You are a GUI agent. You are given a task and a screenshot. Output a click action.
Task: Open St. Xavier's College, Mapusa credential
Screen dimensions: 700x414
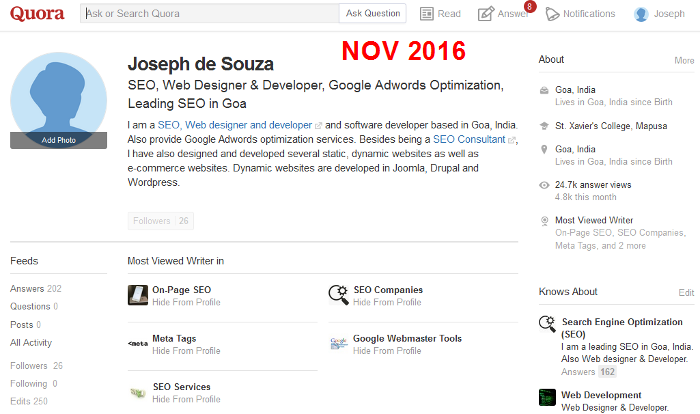point(611,126)
